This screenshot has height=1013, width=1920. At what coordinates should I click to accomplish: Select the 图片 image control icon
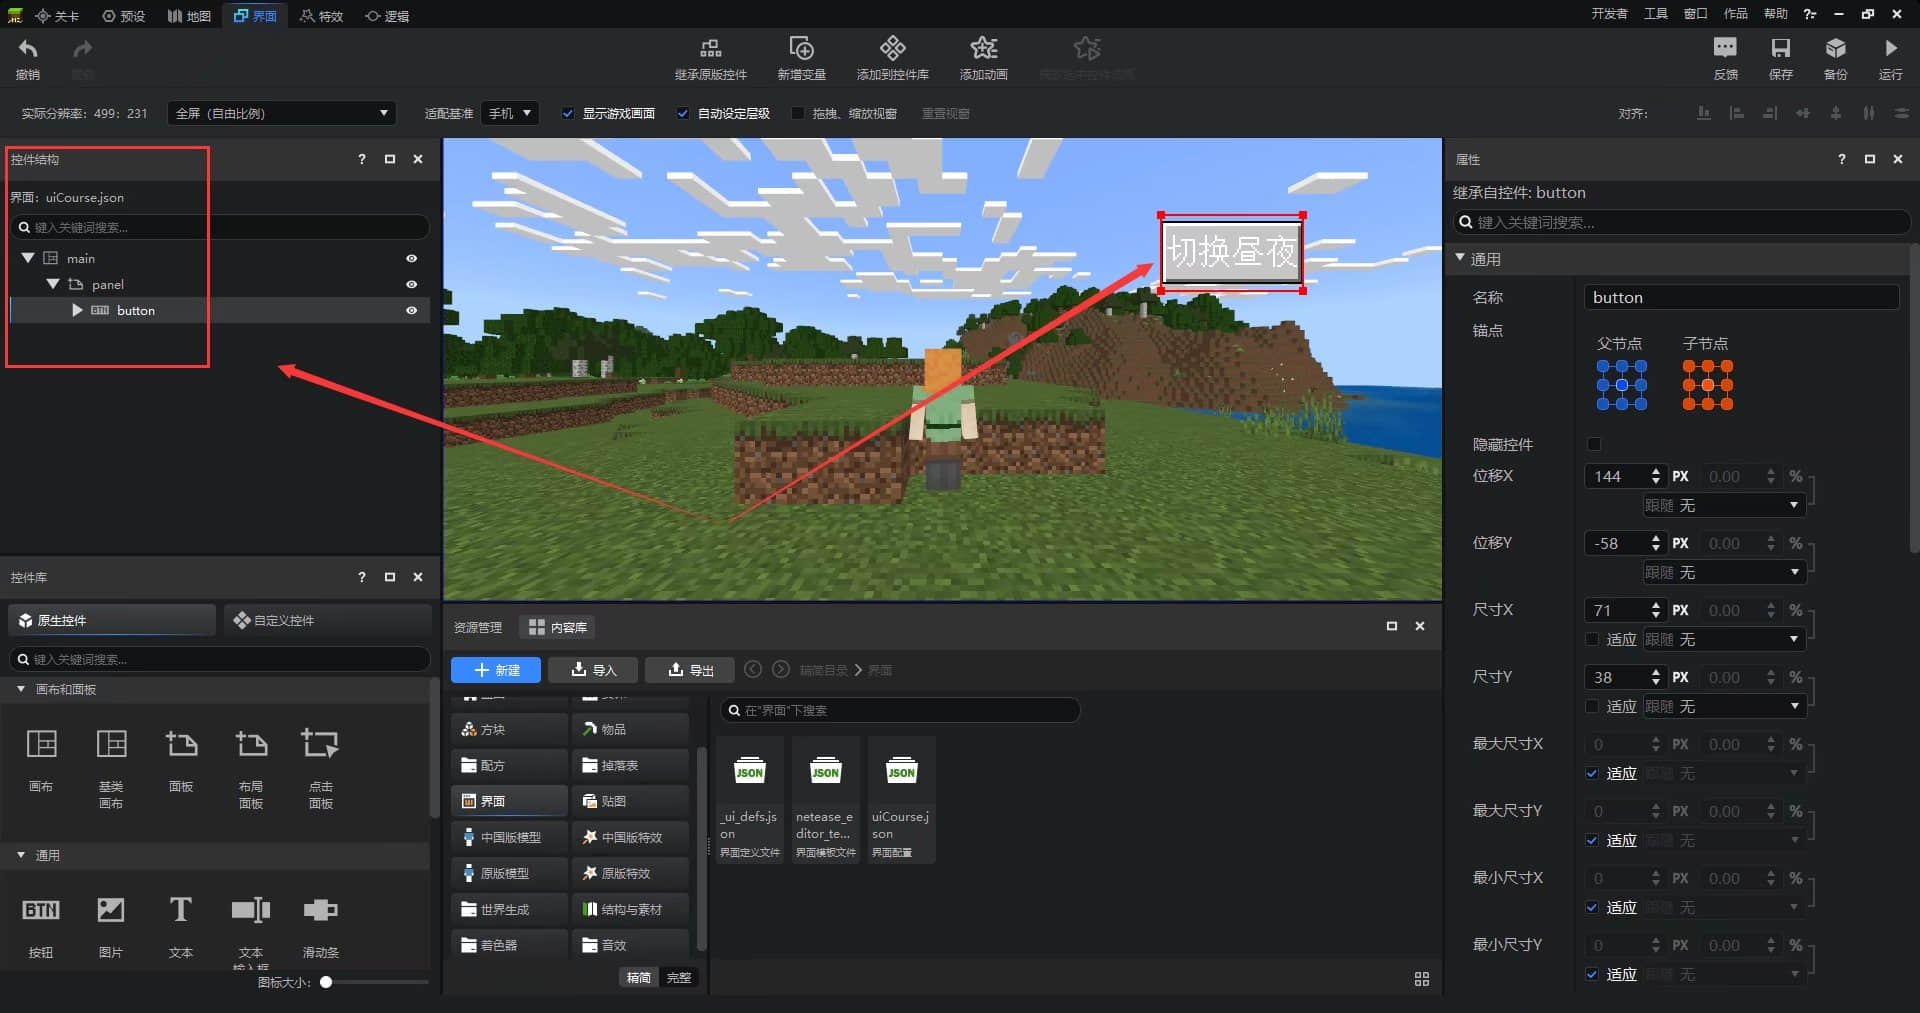(111, 910)
